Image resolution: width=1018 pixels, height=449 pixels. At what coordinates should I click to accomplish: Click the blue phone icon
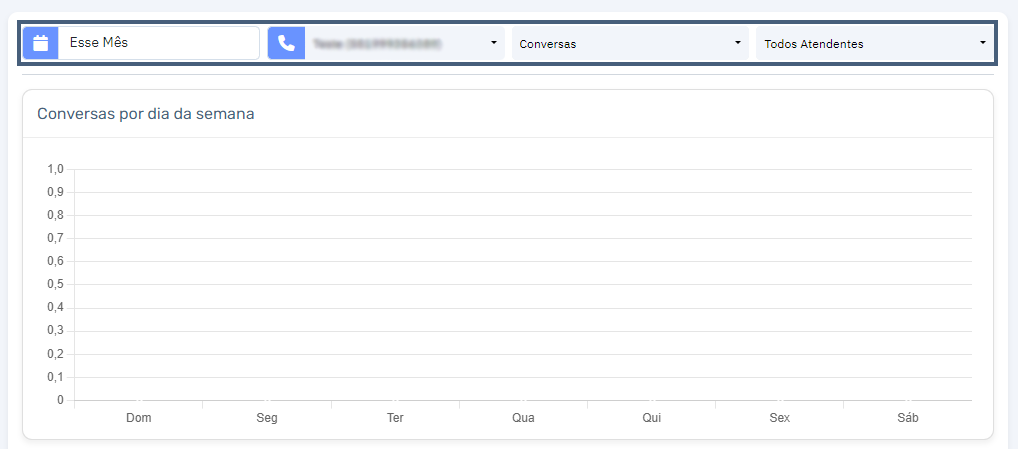pos(286,43)
